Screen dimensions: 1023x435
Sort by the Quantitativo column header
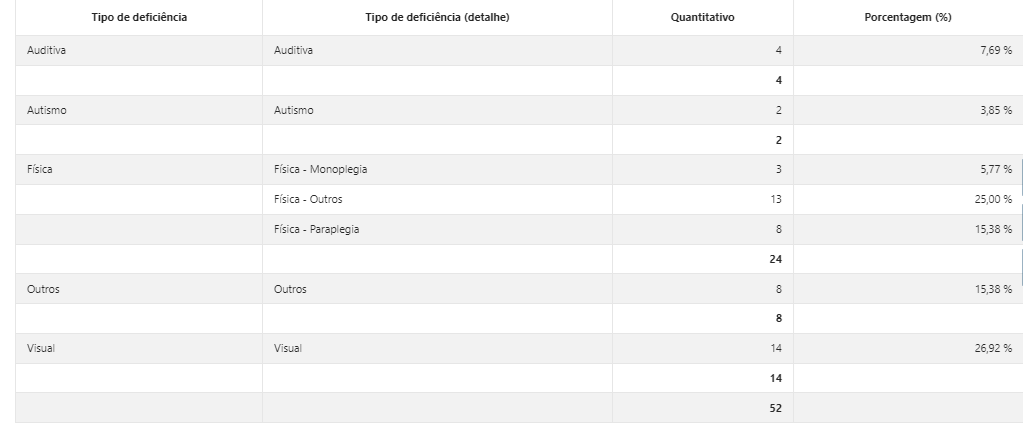click(703, 18)
